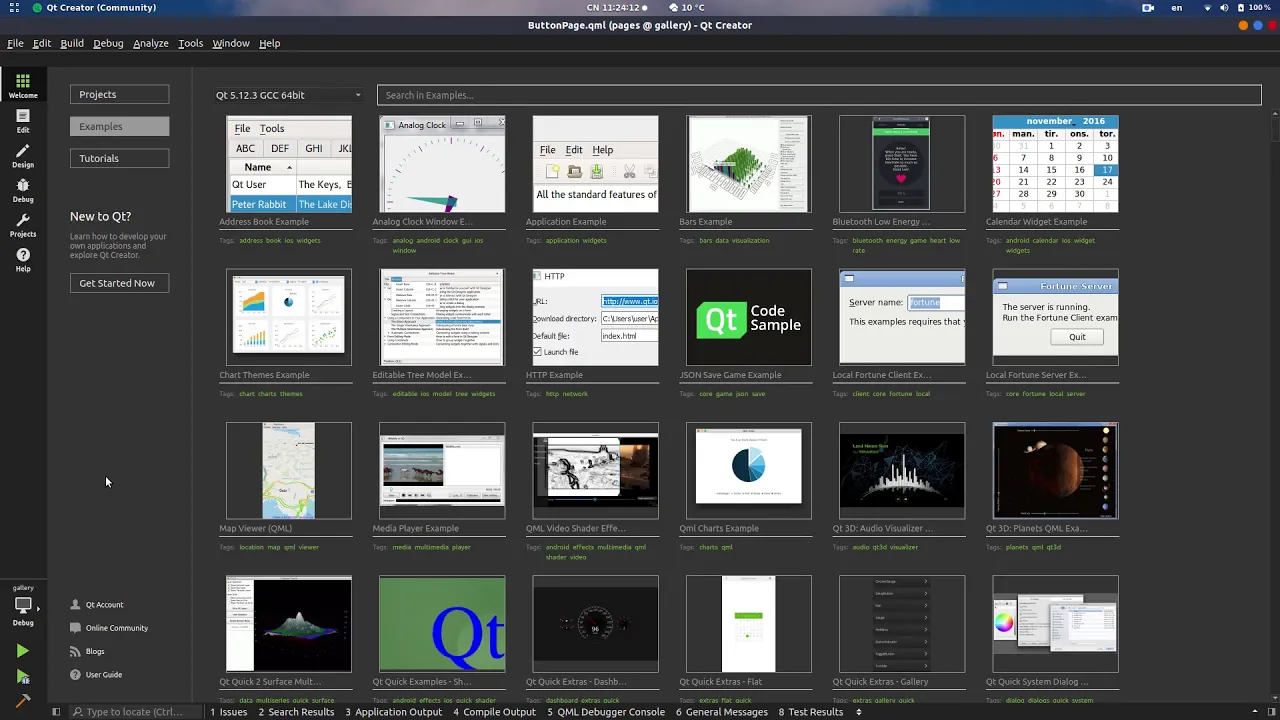Screen dimensions: 1280x720
Task: Click the Type to locate field
Action: [134, 712]
